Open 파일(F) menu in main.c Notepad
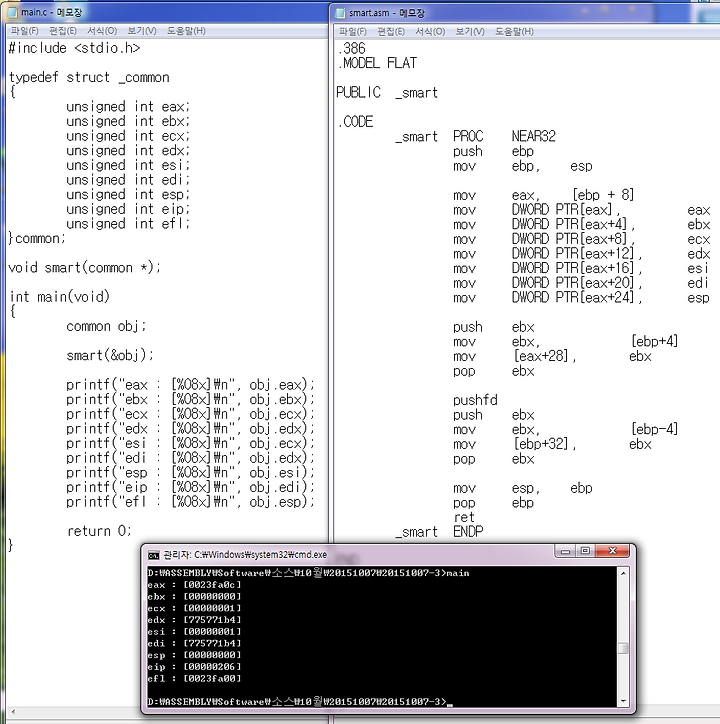 pyautogui.click(x=24, y=30)
